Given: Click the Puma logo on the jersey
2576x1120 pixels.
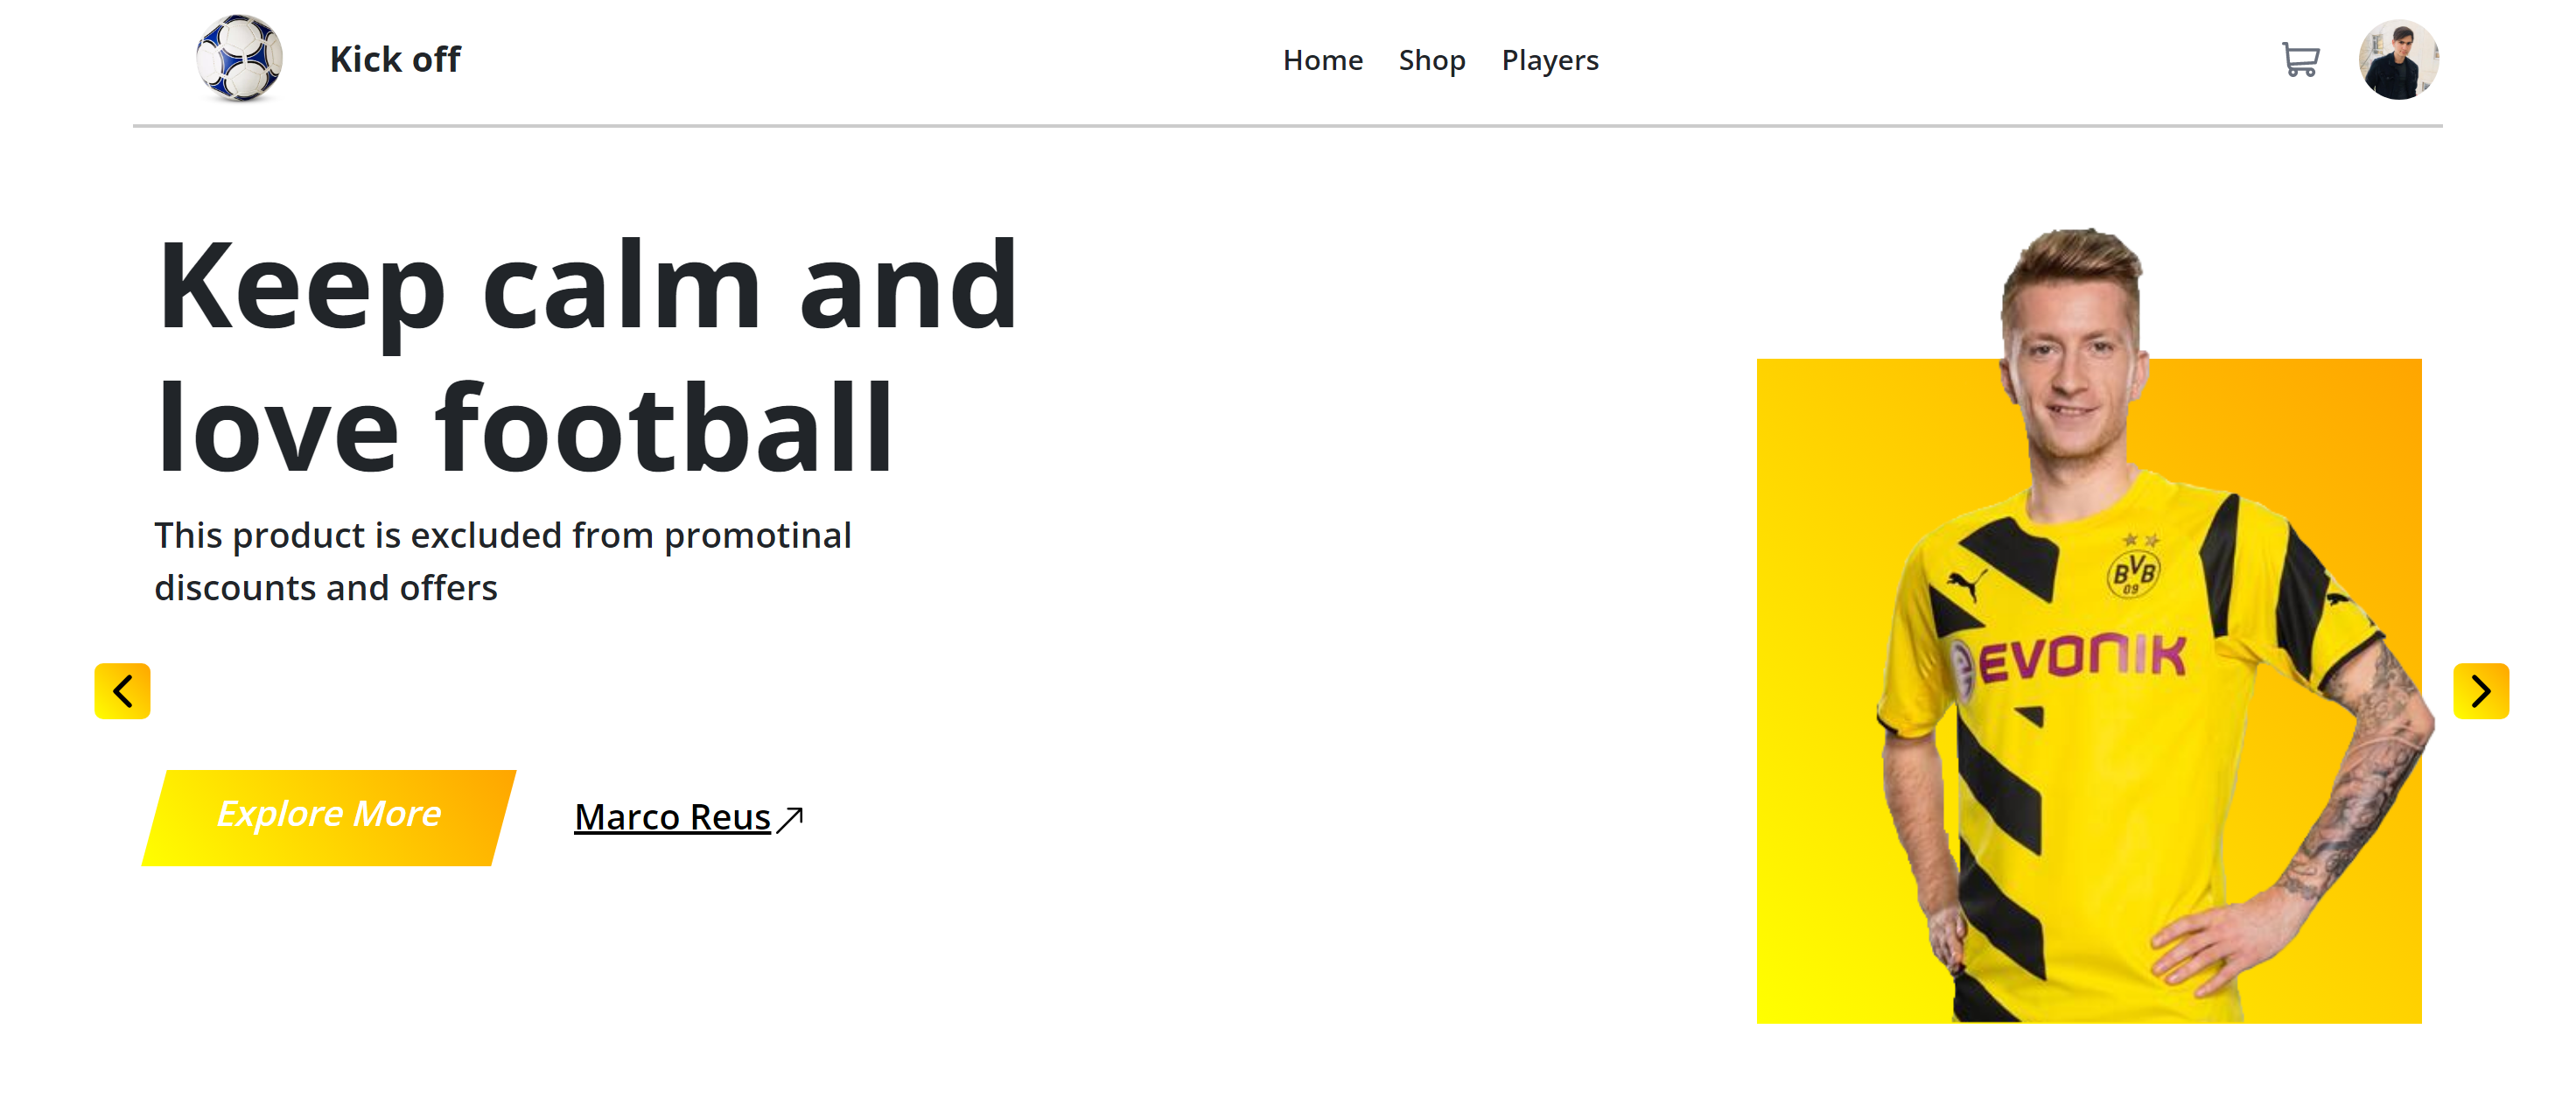Looking at the screenshot, I should [x=1966, y=584].
